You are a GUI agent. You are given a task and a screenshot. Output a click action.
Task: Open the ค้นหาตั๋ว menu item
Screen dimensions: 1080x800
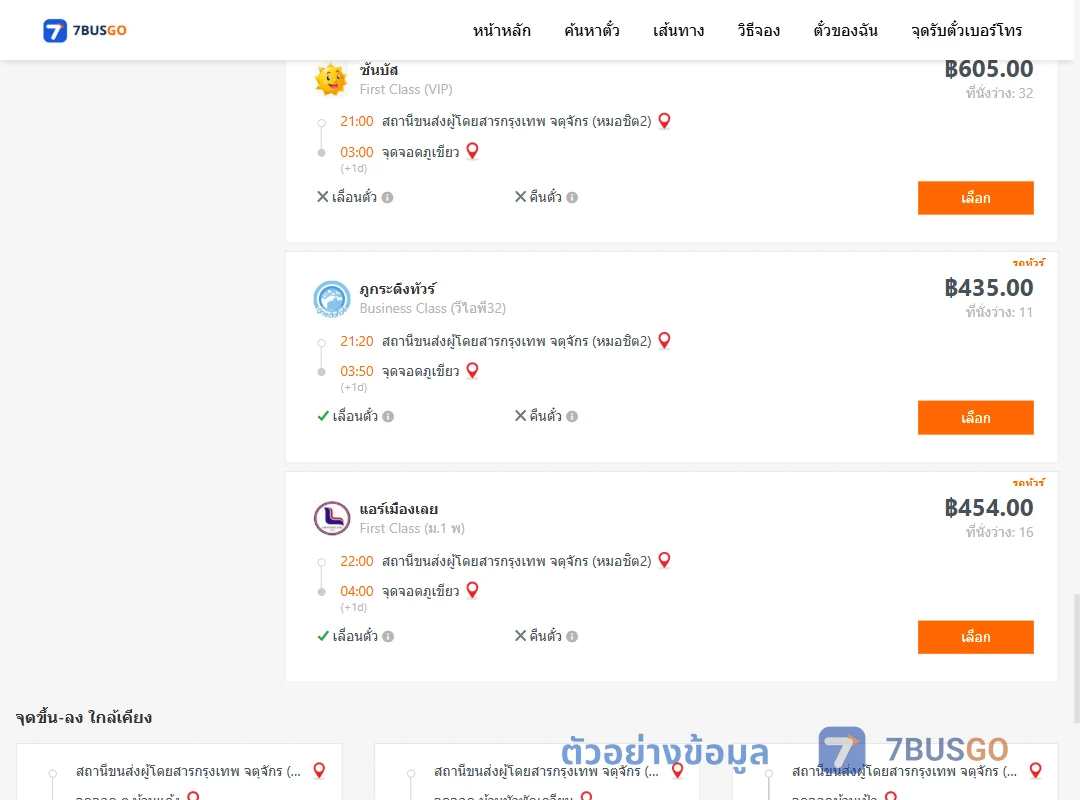tap(592, 30)
